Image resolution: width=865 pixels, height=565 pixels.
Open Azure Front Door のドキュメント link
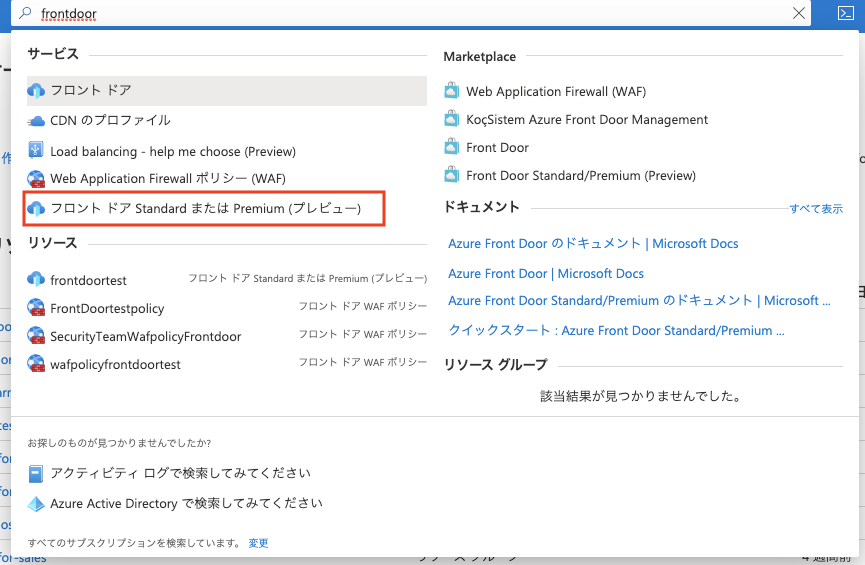593,243
